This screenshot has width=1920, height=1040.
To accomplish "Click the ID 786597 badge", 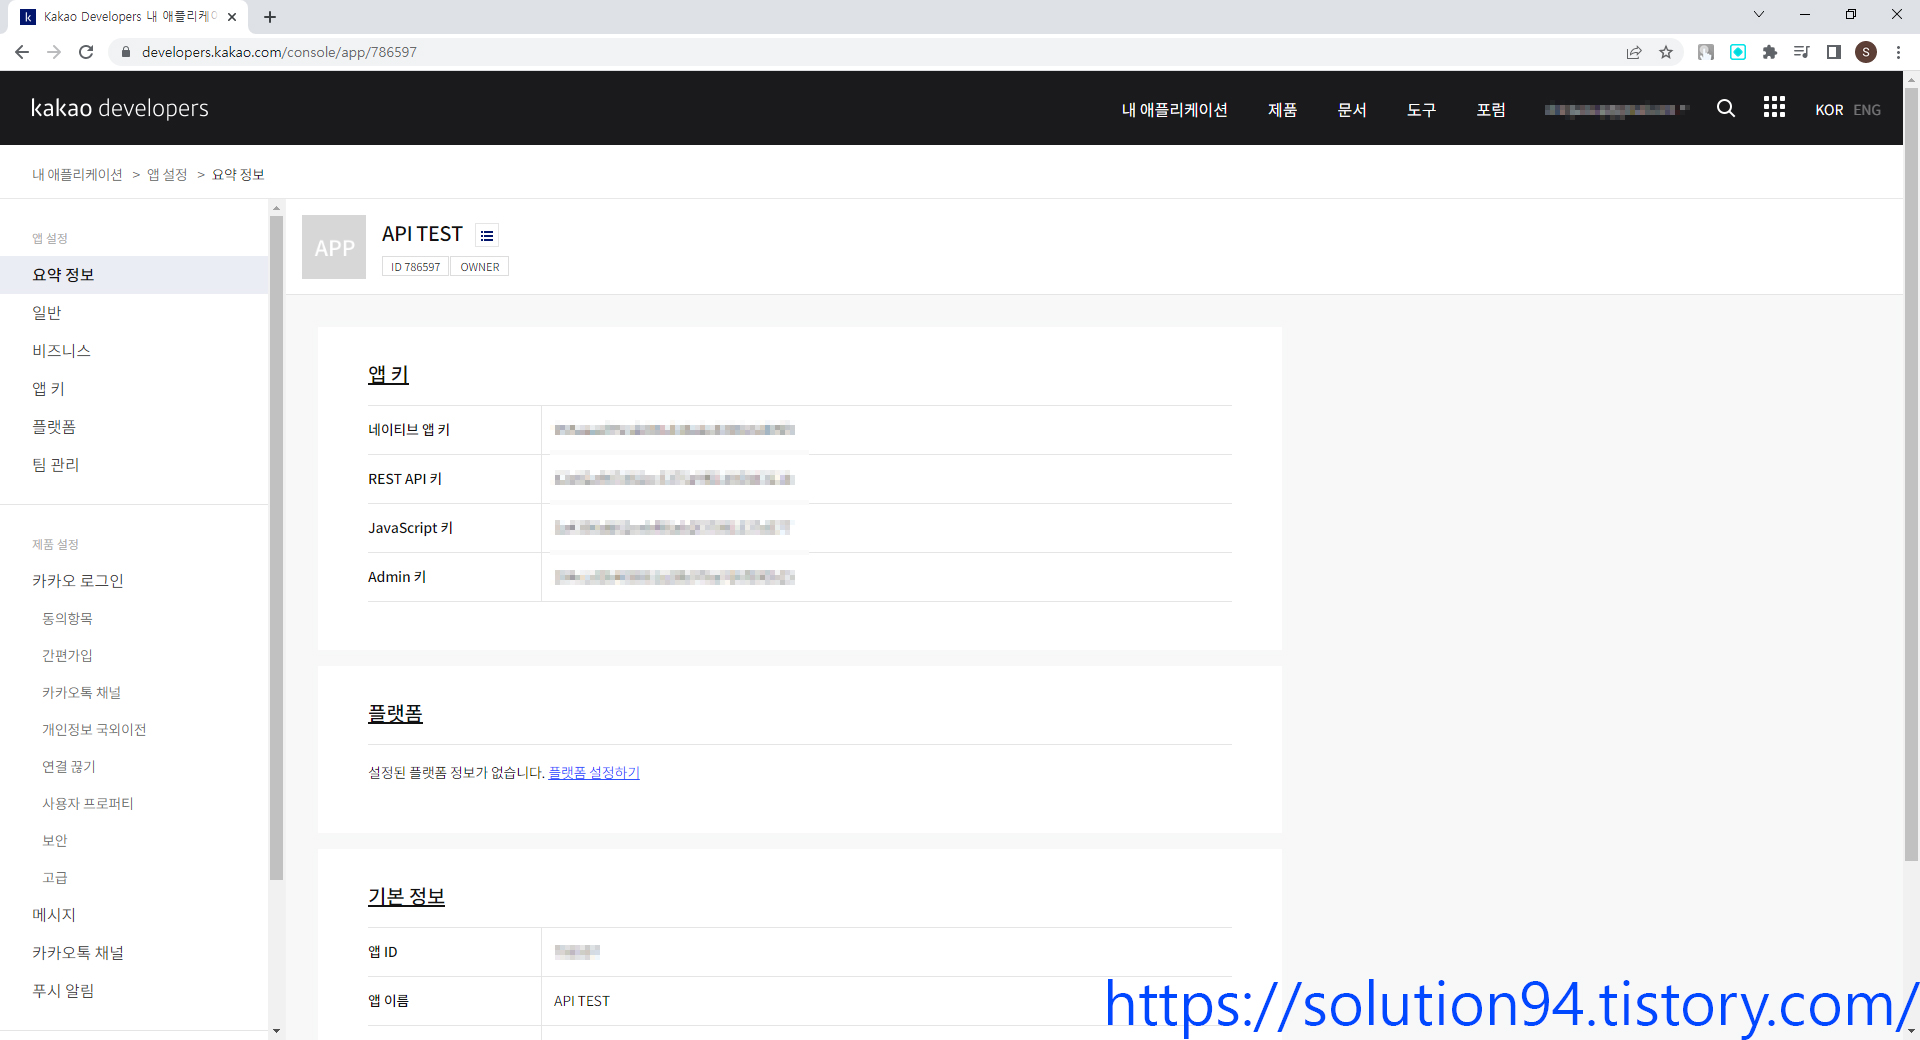I will tap(415, 267).
